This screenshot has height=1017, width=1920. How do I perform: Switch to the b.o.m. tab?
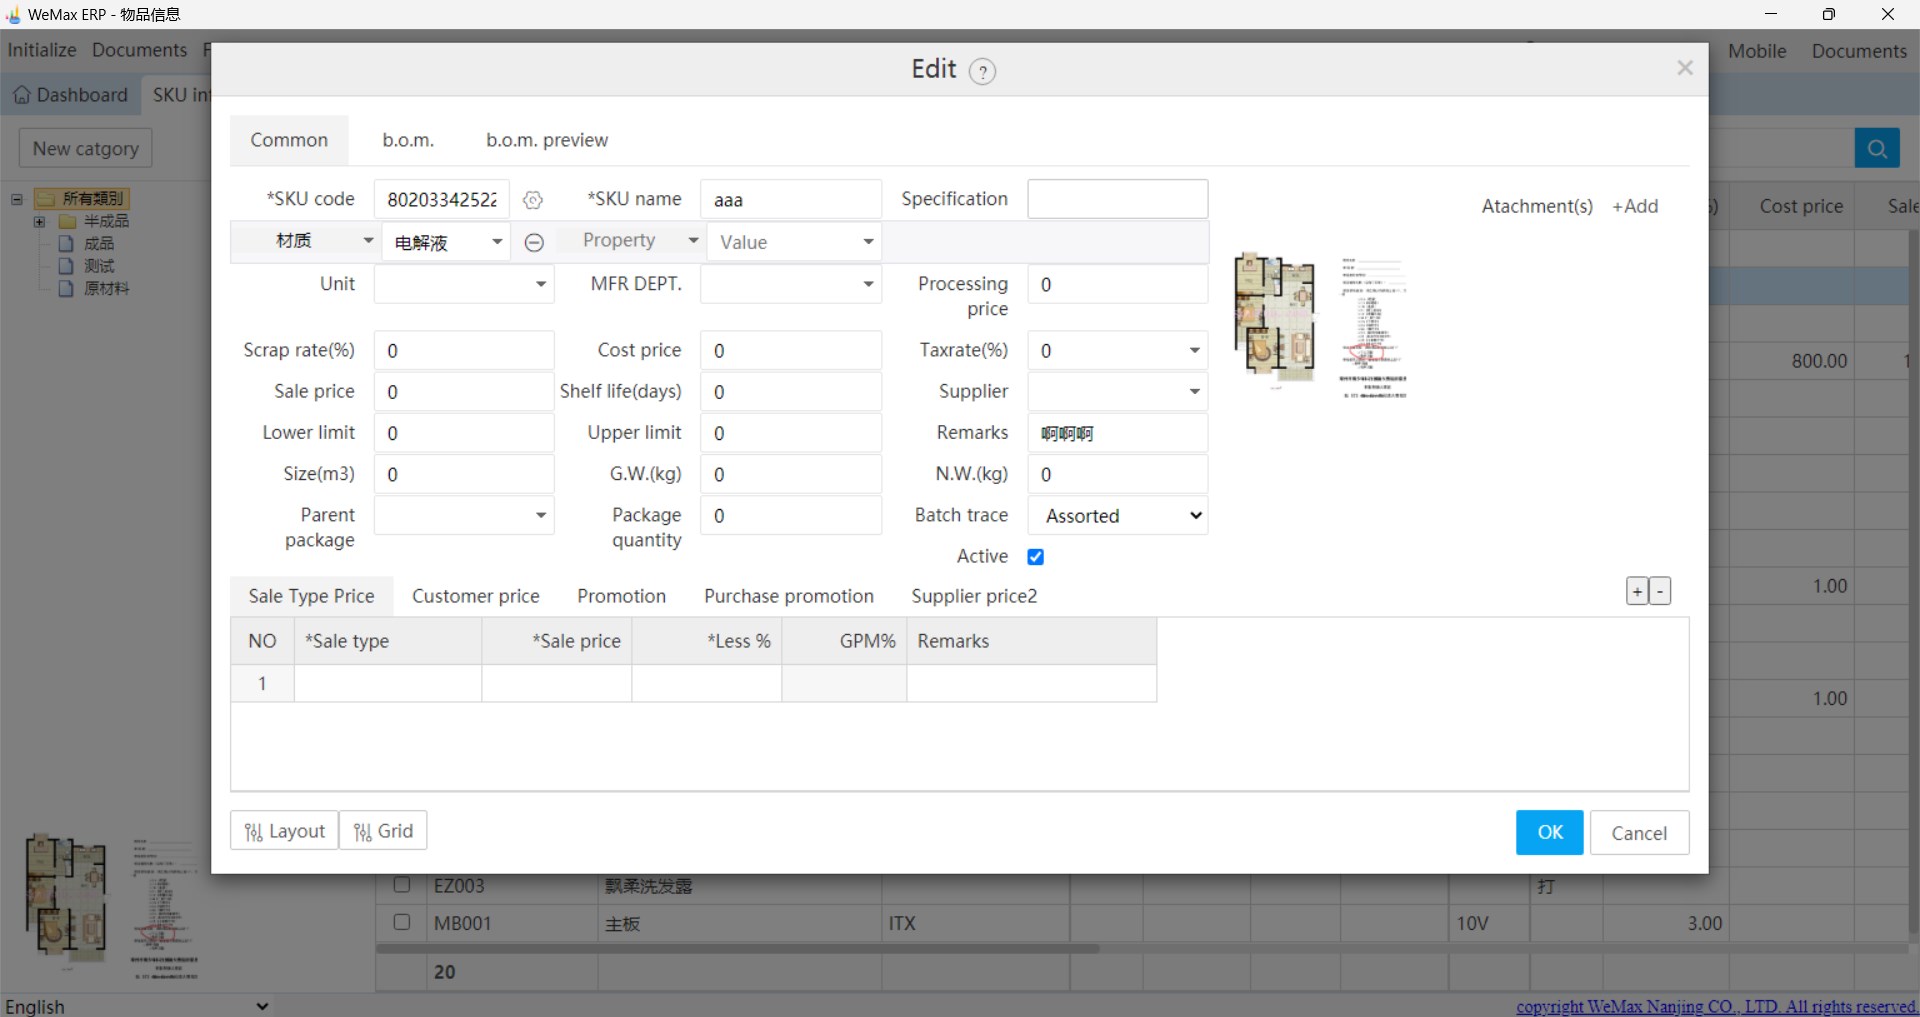(x=408, y=140)
